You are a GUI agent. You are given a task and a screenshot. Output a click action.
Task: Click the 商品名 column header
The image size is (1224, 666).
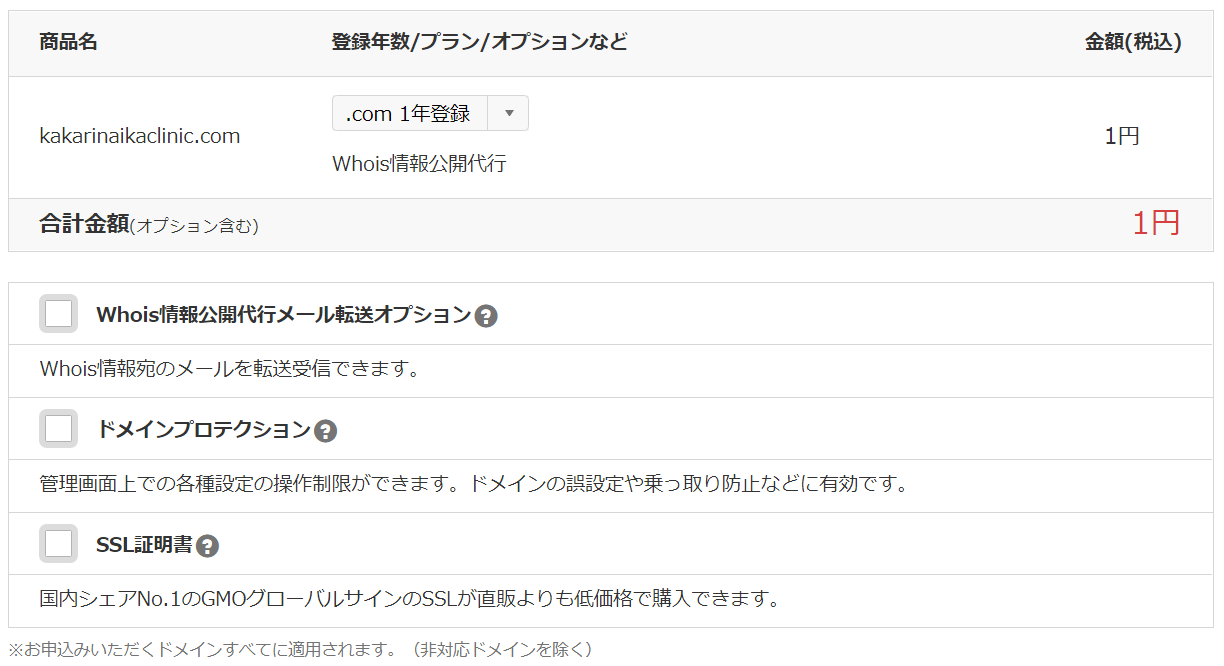click(68, 42)
